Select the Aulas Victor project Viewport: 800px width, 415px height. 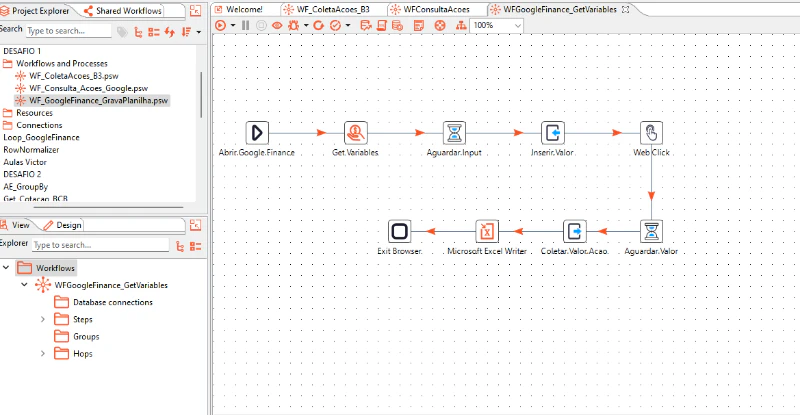(x=25, y=162)
